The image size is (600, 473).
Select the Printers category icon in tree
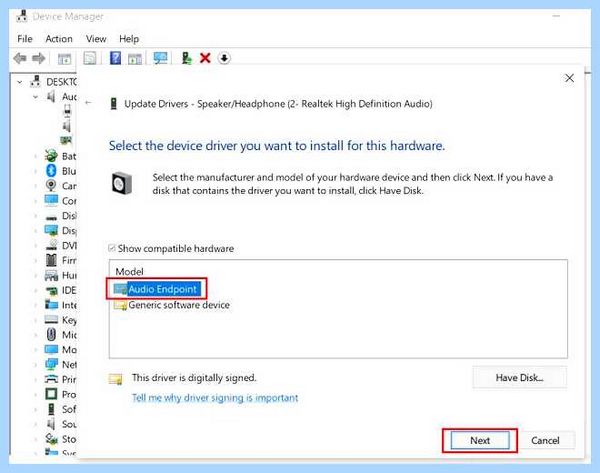(x=51, y=379)
